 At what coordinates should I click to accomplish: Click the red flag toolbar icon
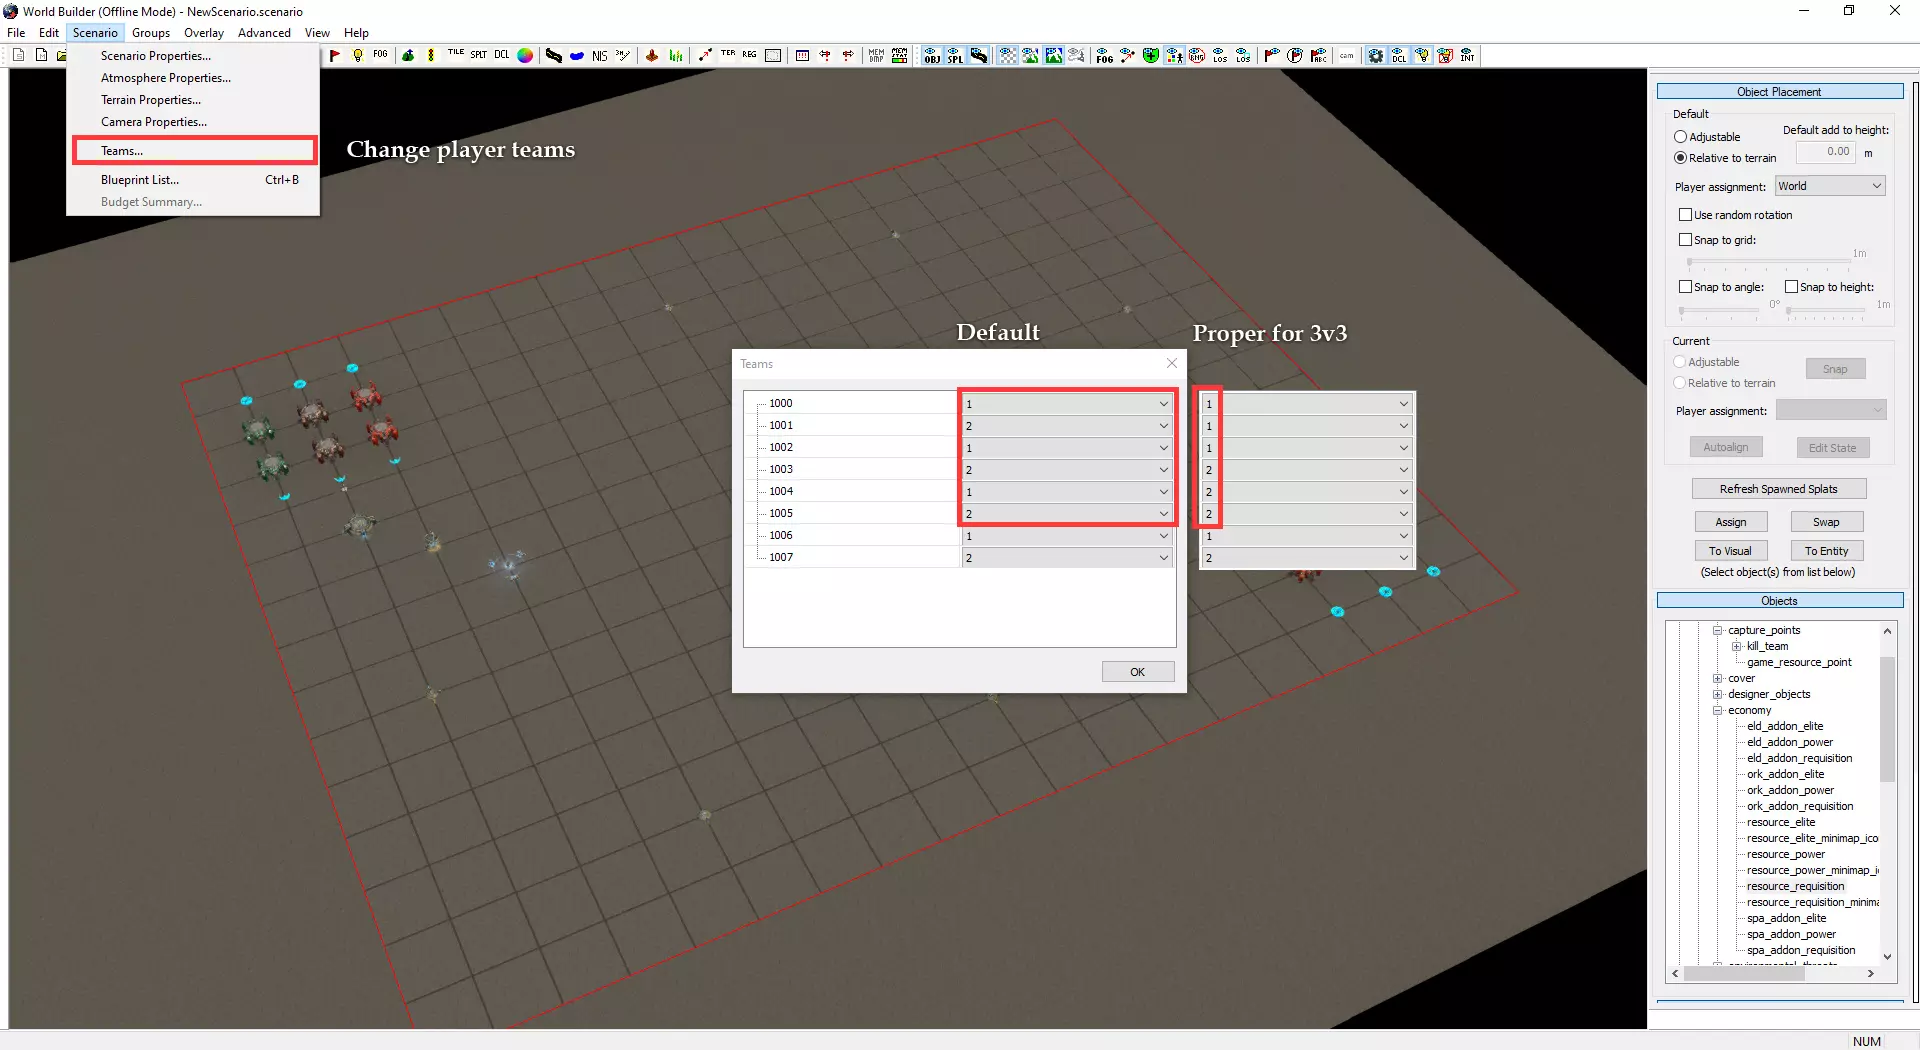pos(335,56)
